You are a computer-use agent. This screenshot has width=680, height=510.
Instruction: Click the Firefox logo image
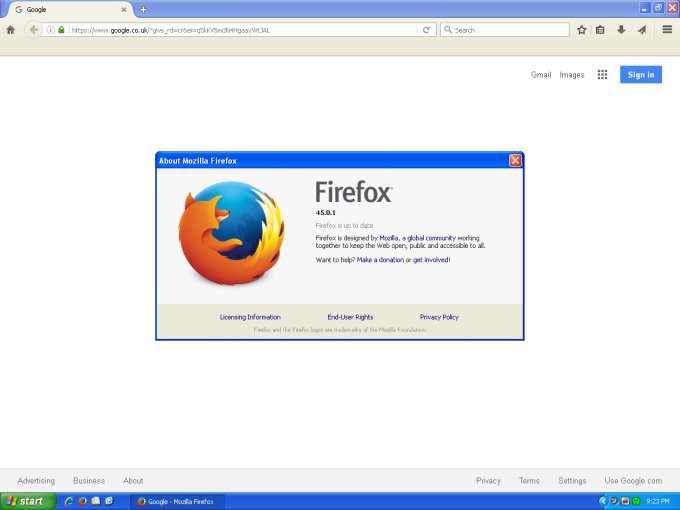(232, 233)
